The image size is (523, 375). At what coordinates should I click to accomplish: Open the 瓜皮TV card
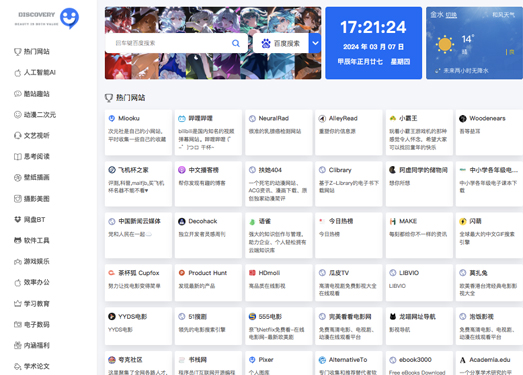click(349, 283)
